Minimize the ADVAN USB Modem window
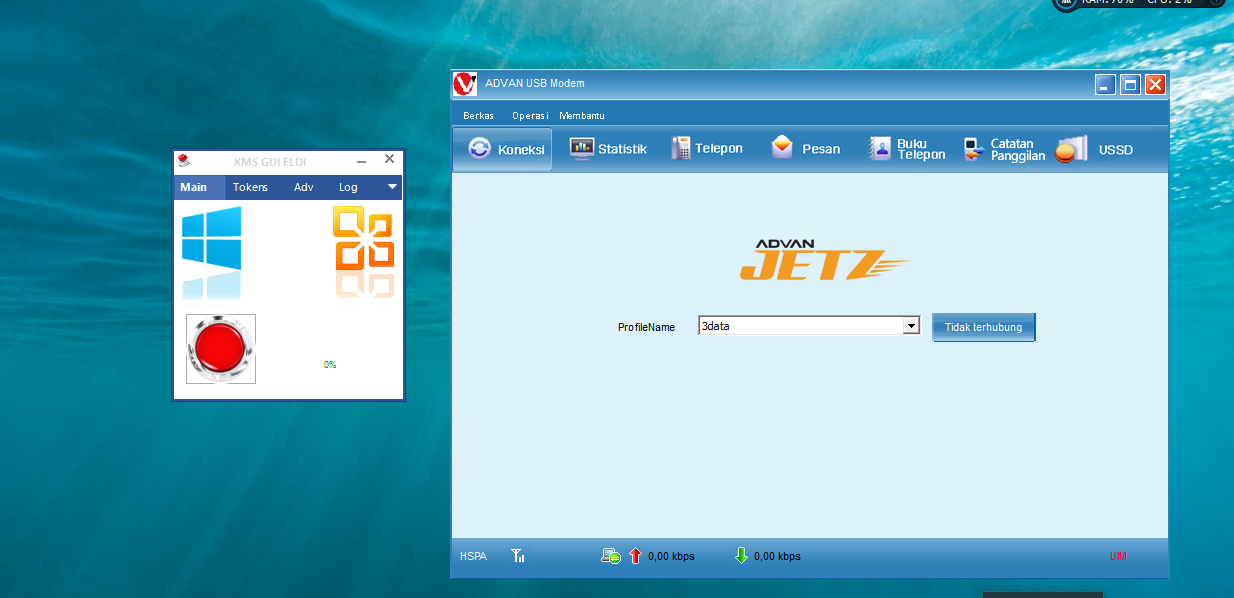This screenshot has width=1234, height=598. (1105, 85)
